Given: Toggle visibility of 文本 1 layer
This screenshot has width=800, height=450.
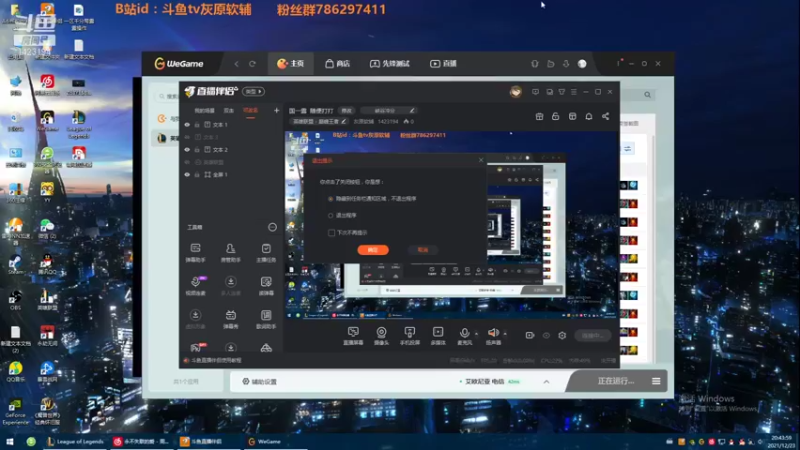Looking at the screenshot, I should tap(187, 124).
